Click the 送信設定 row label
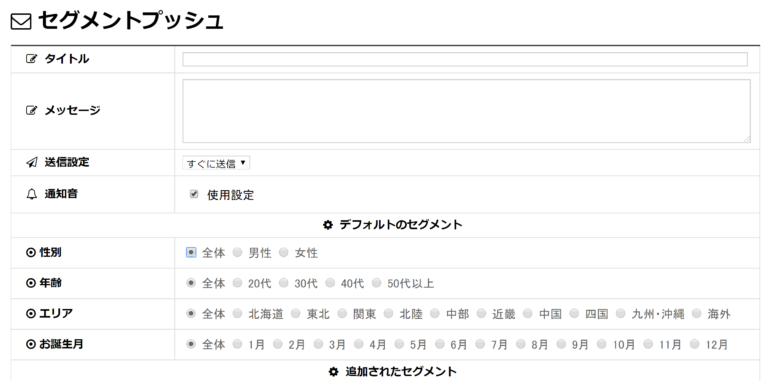The image size is (768, 381). [67, 163]
